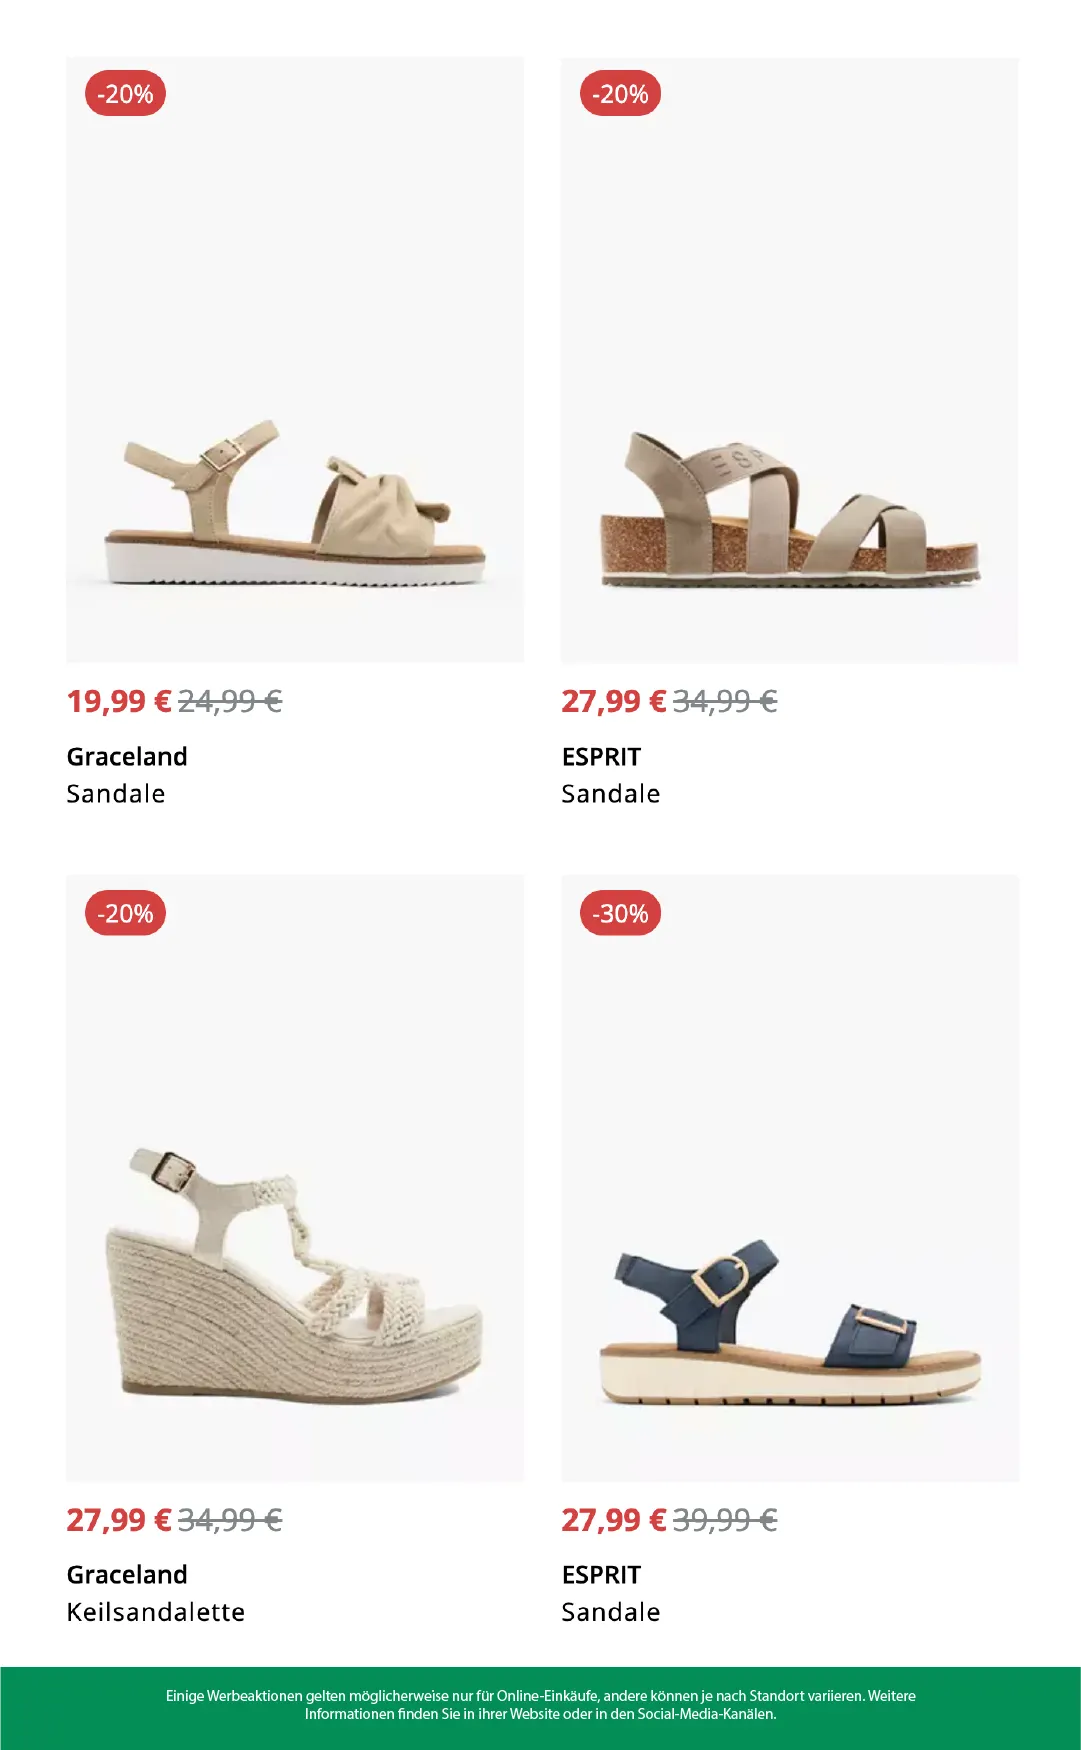Open the navy ESPRIT buckle sandal image
This screenshot has width=1081, height=1750.
pyautogui.click(x=790, y=1178)
